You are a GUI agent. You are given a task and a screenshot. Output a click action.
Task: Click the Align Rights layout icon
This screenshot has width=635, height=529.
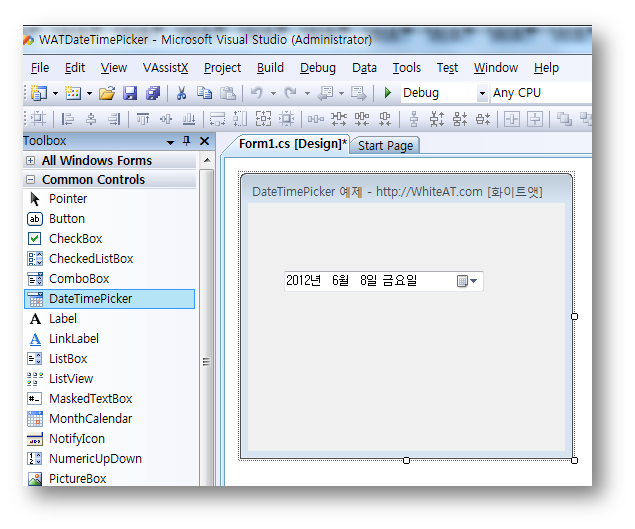pos(115,119)
